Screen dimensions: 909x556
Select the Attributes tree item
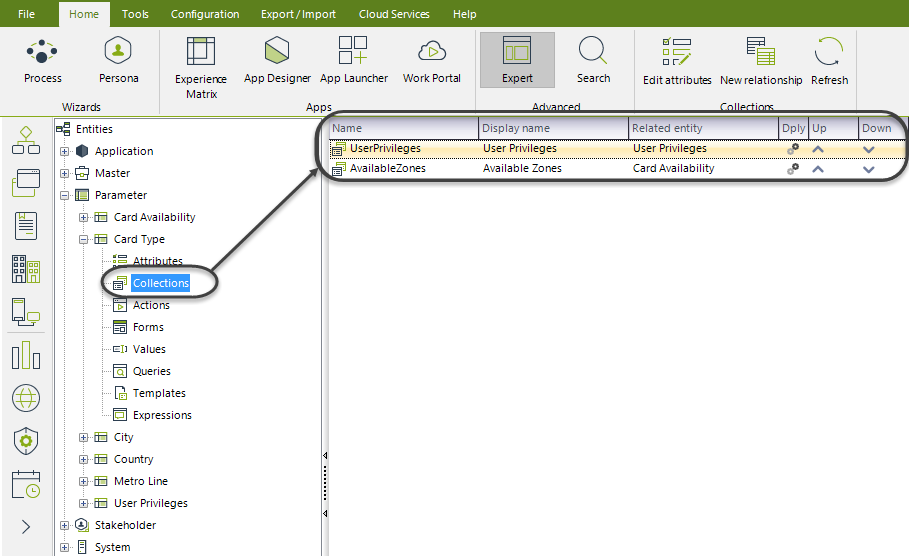pos(157,261)
